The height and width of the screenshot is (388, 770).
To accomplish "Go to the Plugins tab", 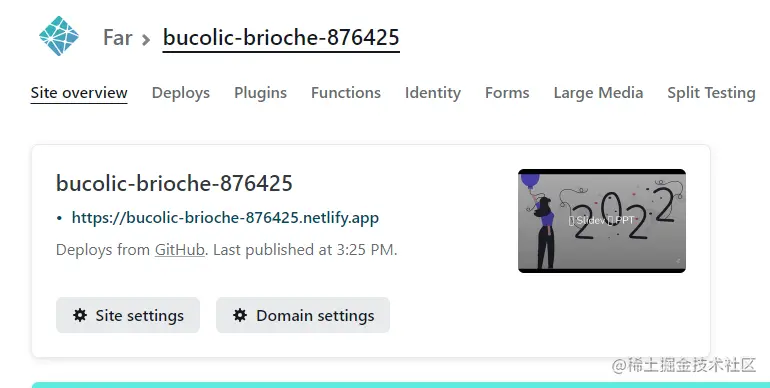I will point(260,93).
